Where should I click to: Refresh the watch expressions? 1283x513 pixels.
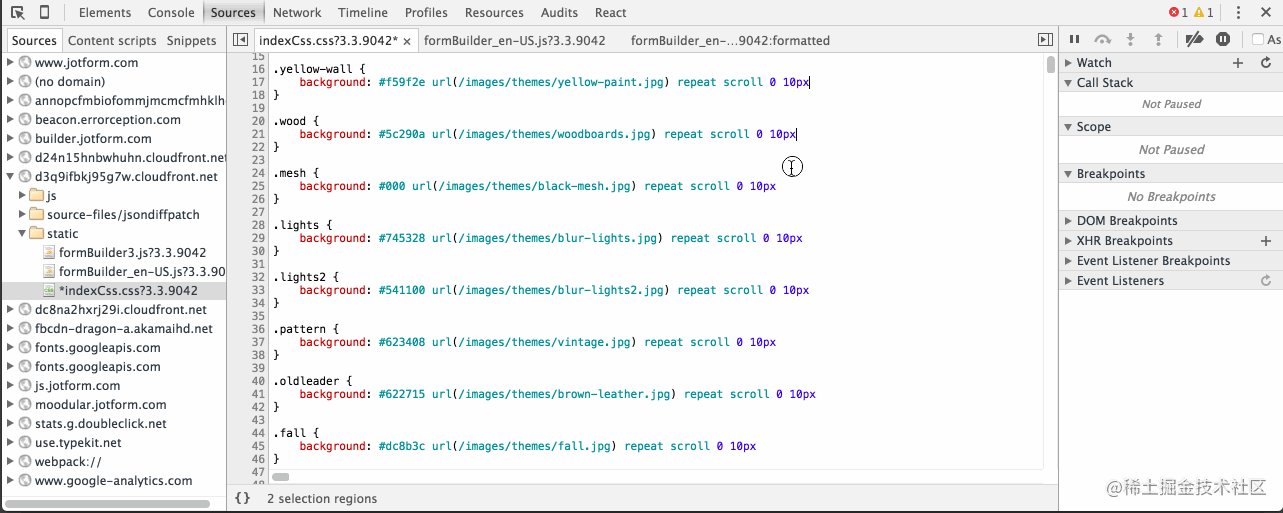1266,63
